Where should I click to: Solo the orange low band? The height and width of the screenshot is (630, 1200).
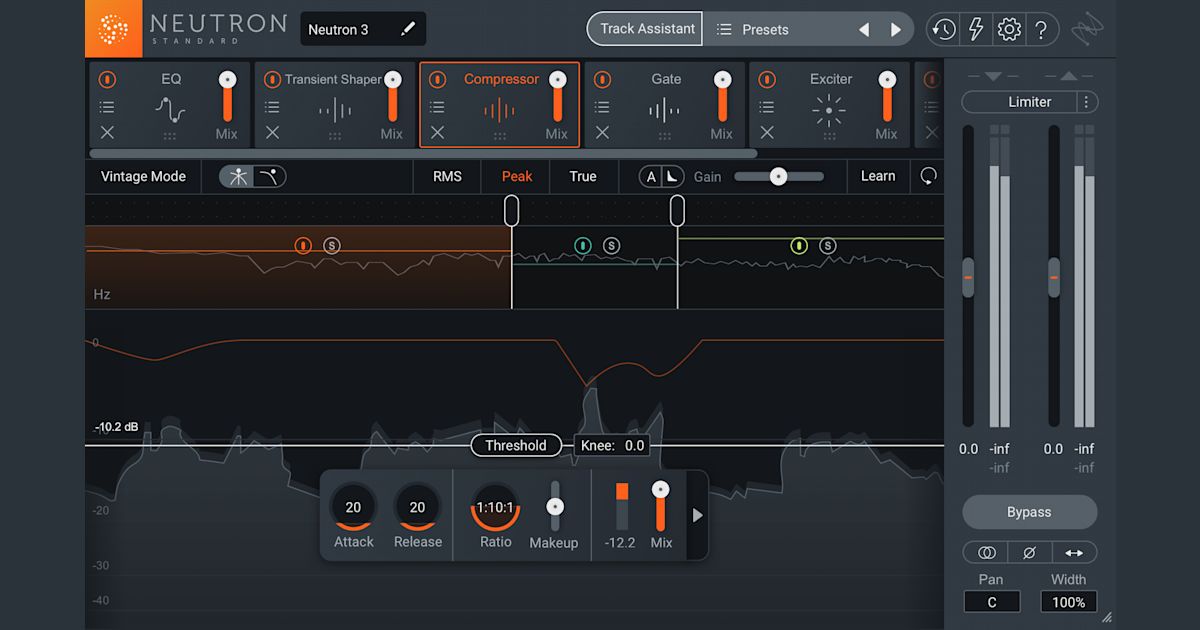point(330,244)
